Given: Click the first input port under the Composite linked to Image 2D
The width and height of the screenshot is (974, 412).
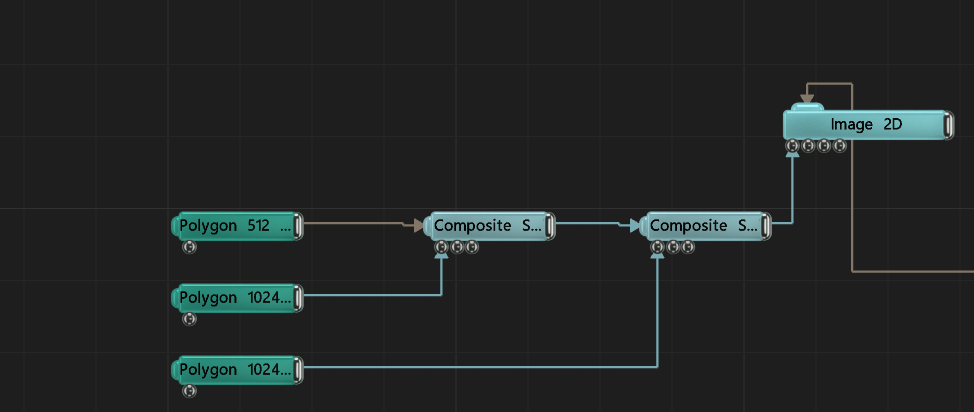Looking at the screenshot, I should (658, 247).
